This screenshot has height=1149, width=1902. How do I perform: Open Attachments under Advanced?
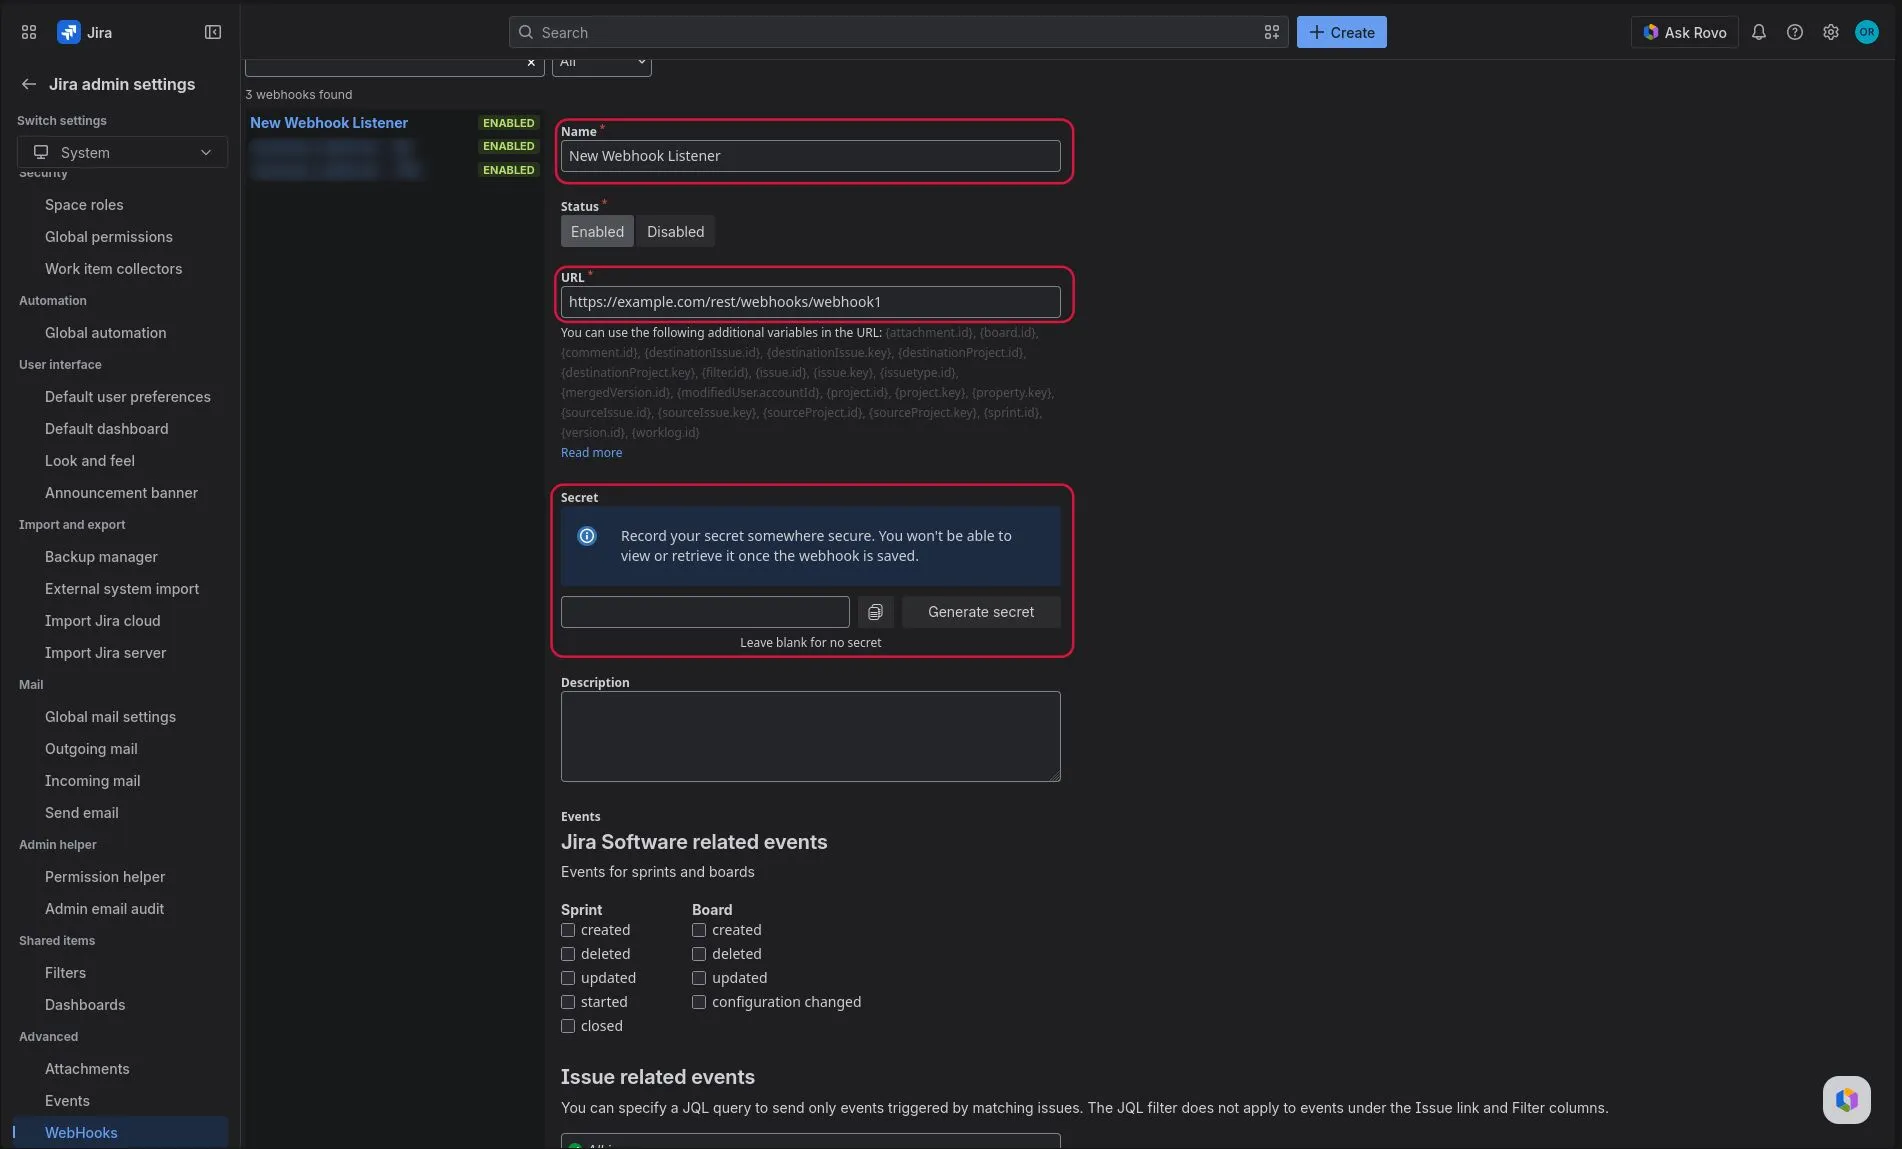pyautogui.click(x=87, y=1069)
